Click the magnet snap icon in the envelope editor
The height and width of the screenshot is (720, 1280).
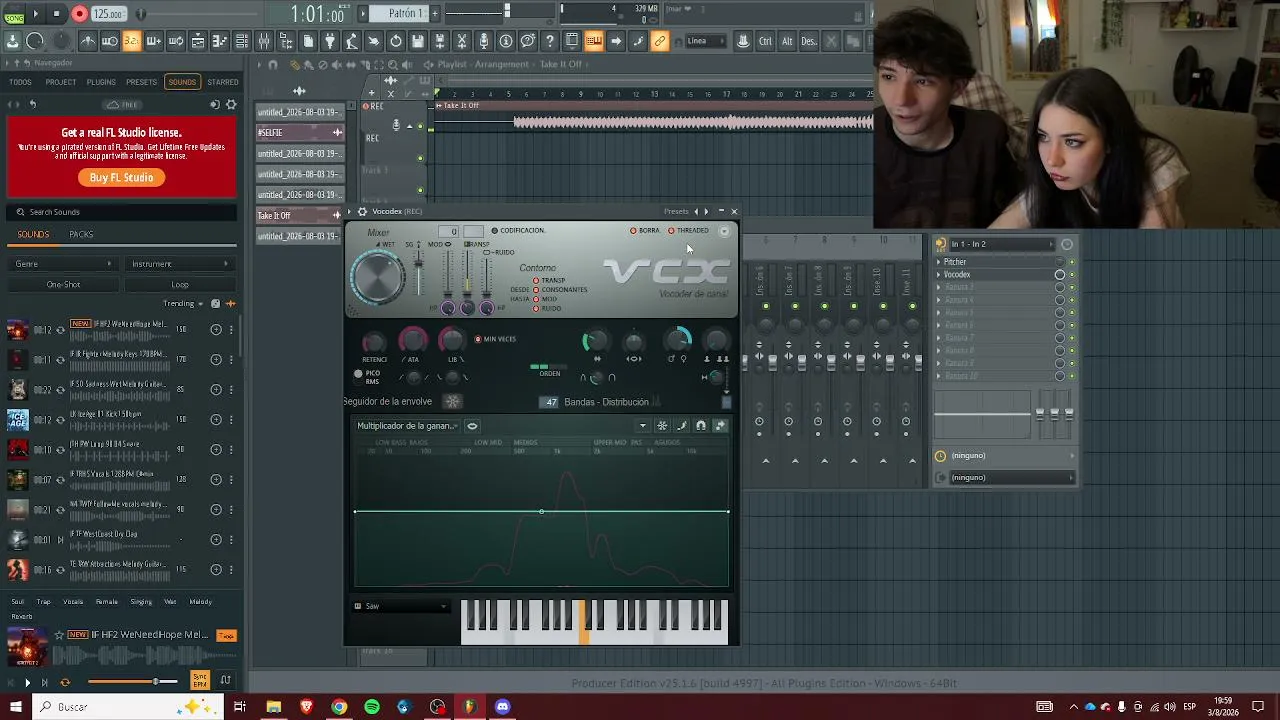[x=701, y=426]
